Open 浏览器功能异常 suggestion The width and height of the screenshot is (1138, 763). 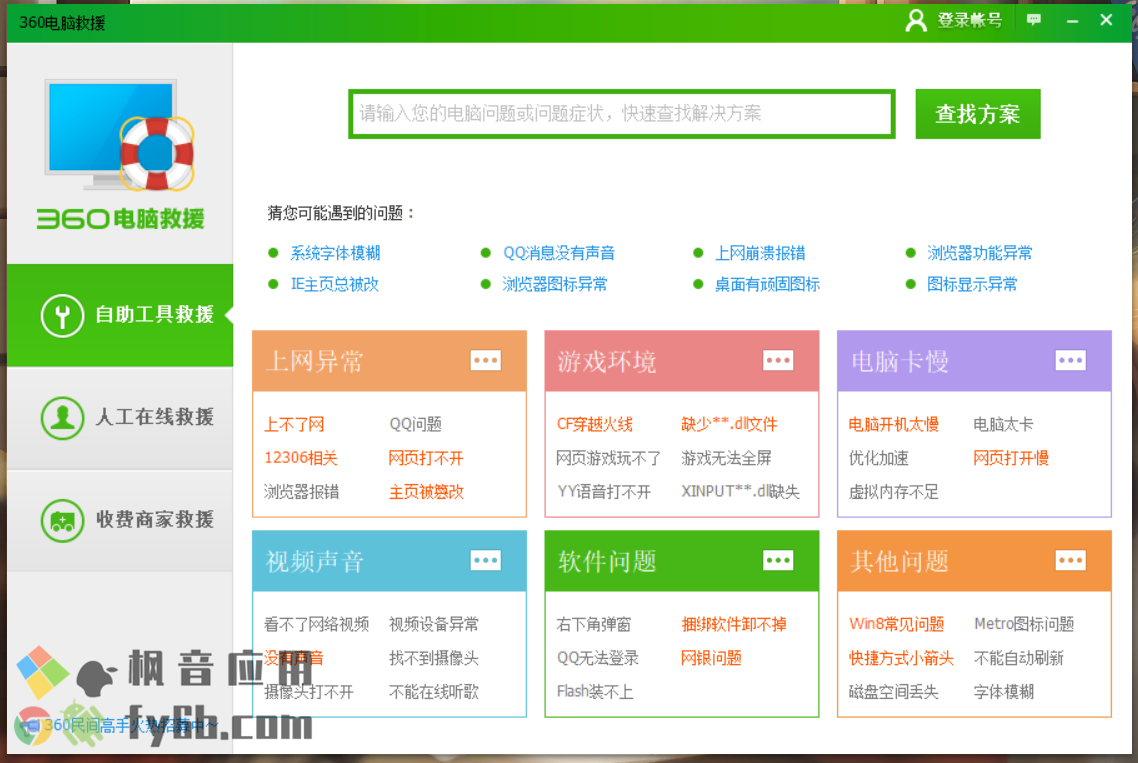(980, 253)
